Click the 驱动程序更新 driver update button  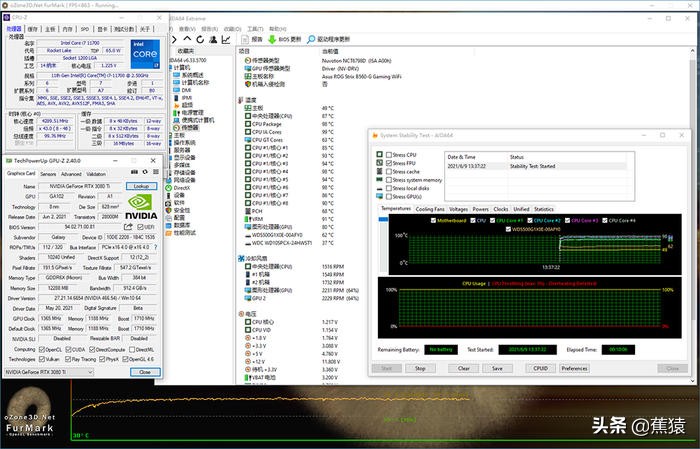[329, 39]
